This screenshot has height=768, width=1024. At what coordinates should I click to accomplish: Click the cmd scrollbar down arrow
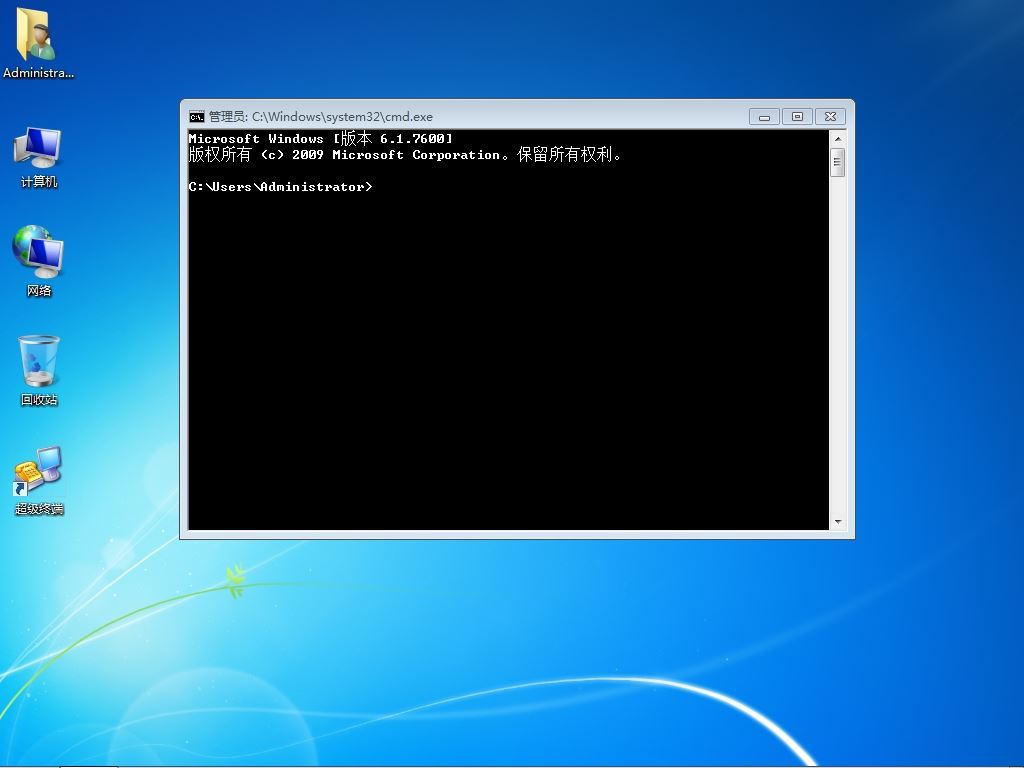pyautogui.click(x=838, y=522)
